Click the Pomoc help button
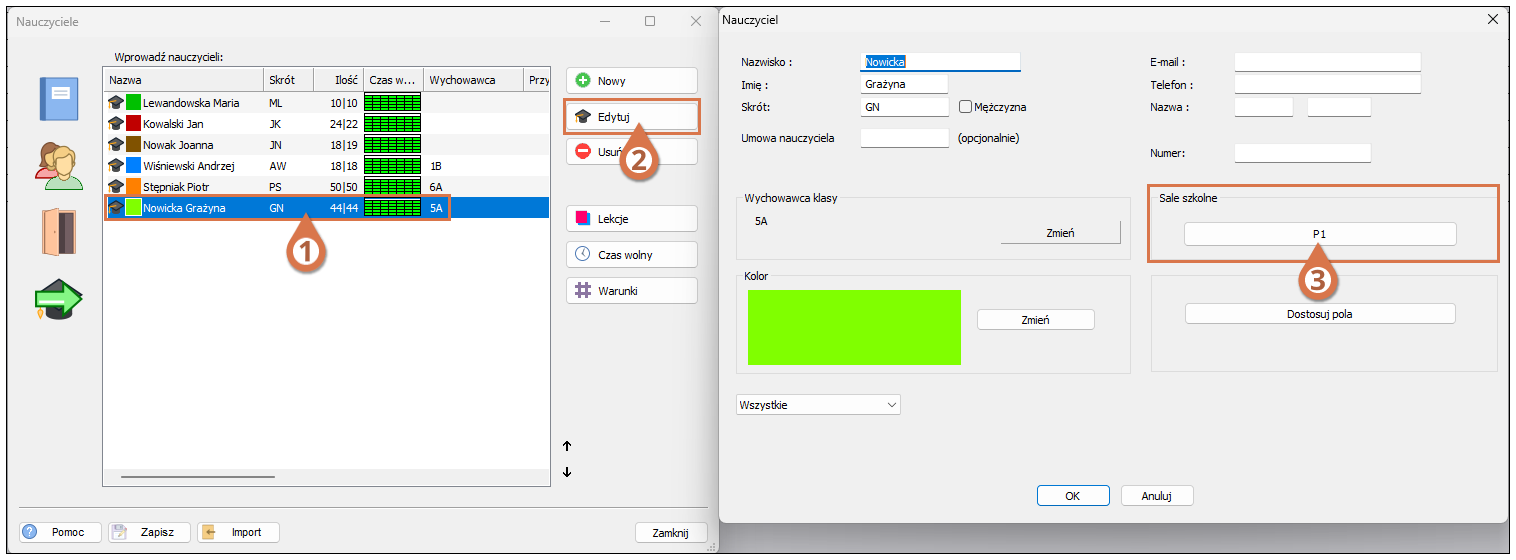Viewport: 1516px width, 560px height. pyautogui.click(x=61, y=532)
